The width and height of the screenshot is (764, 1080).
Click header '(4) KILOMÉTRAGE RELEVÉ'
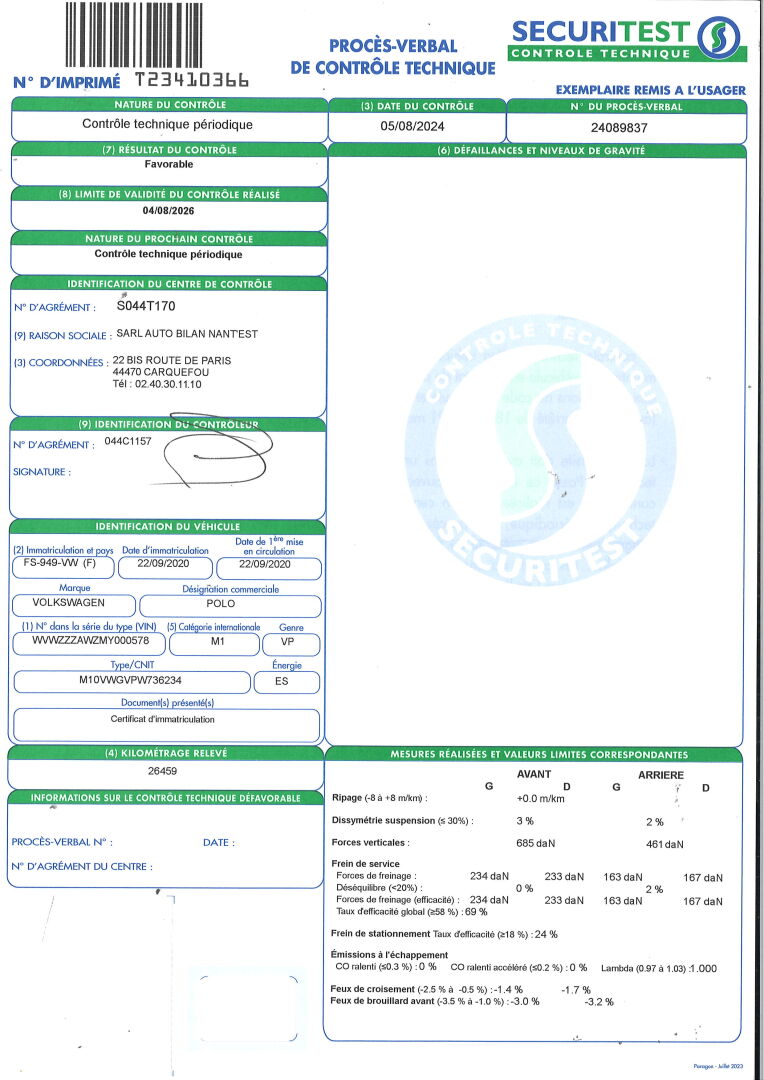click(x=165, y=754)
